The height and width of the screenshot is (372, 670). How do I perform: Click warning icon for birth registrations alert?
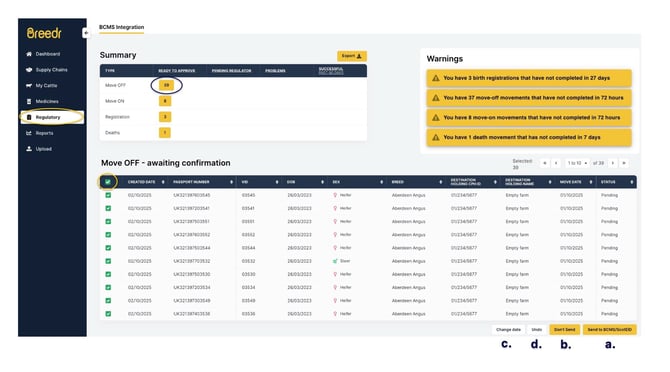pos(435,78)
